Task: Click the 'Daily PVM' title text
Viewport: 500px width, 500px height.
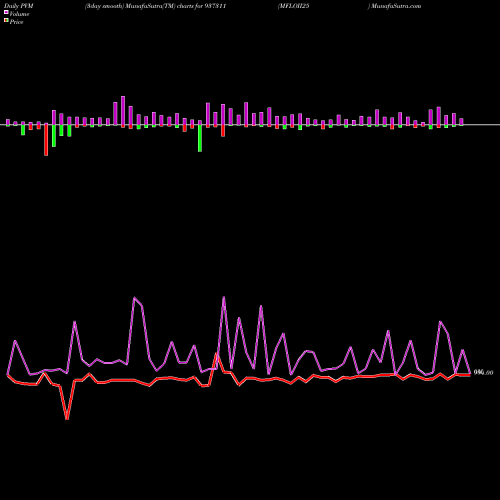Action: click(19, 6)
